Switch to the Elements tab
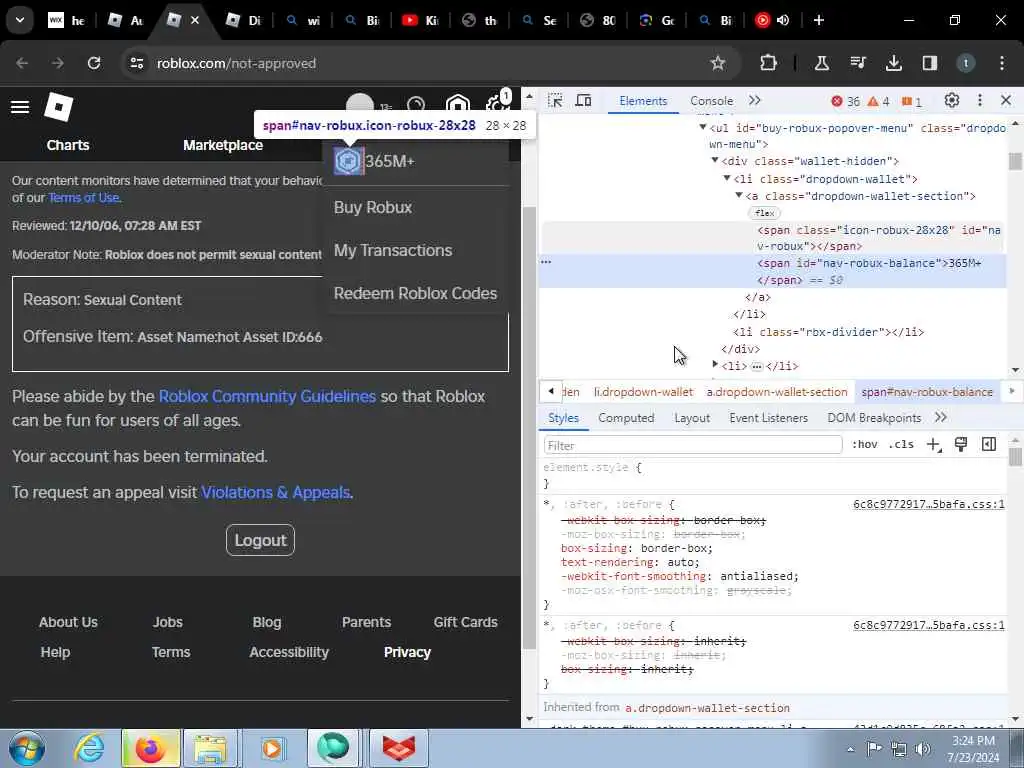Image resolution: width=1024 pixels, height=768 pixels. pyautogui.click(x=643, y=101)
